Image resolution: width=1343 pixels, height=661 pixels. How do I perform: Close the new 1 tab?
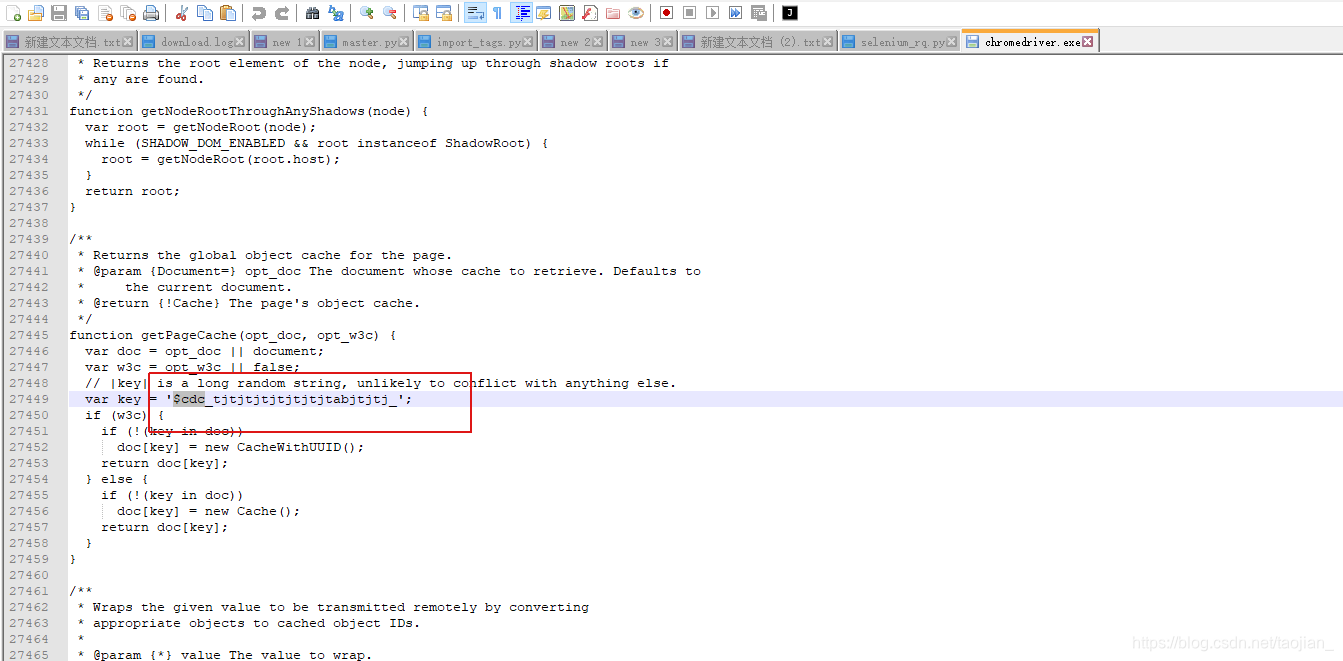click(x=310, y=42)
